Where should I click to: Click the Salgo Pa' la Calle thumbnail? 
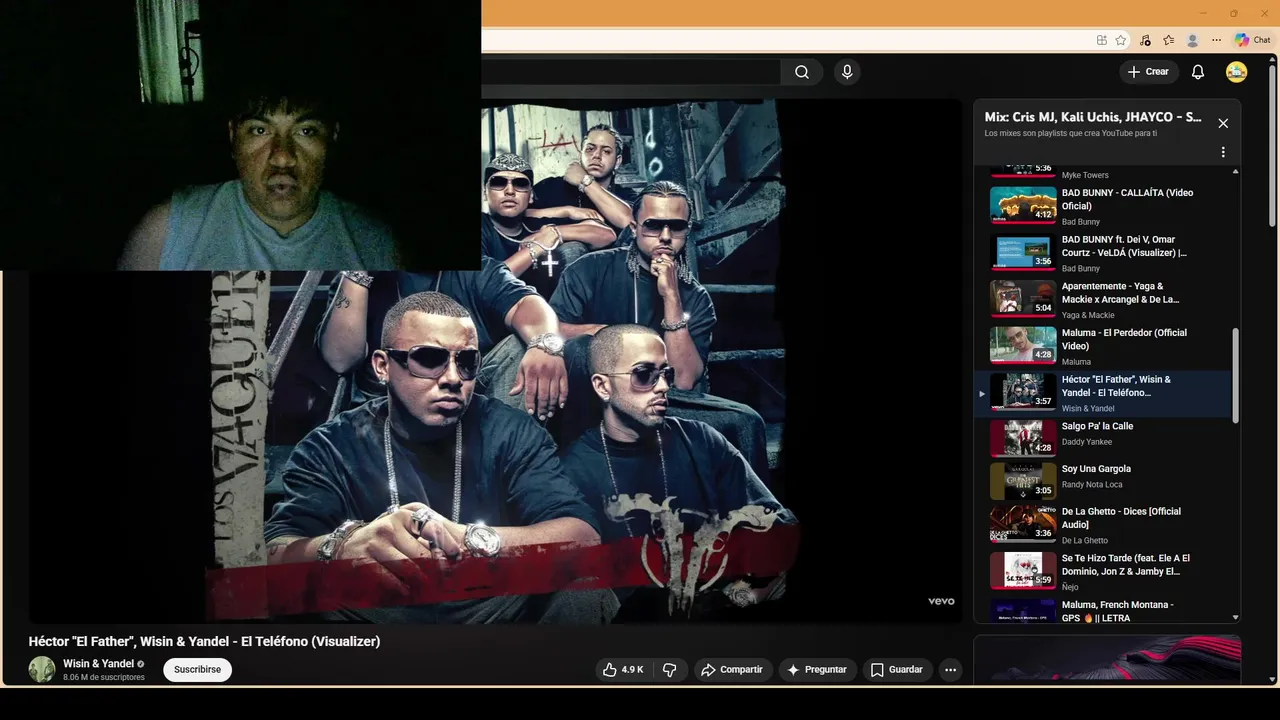pos(1023,438)
